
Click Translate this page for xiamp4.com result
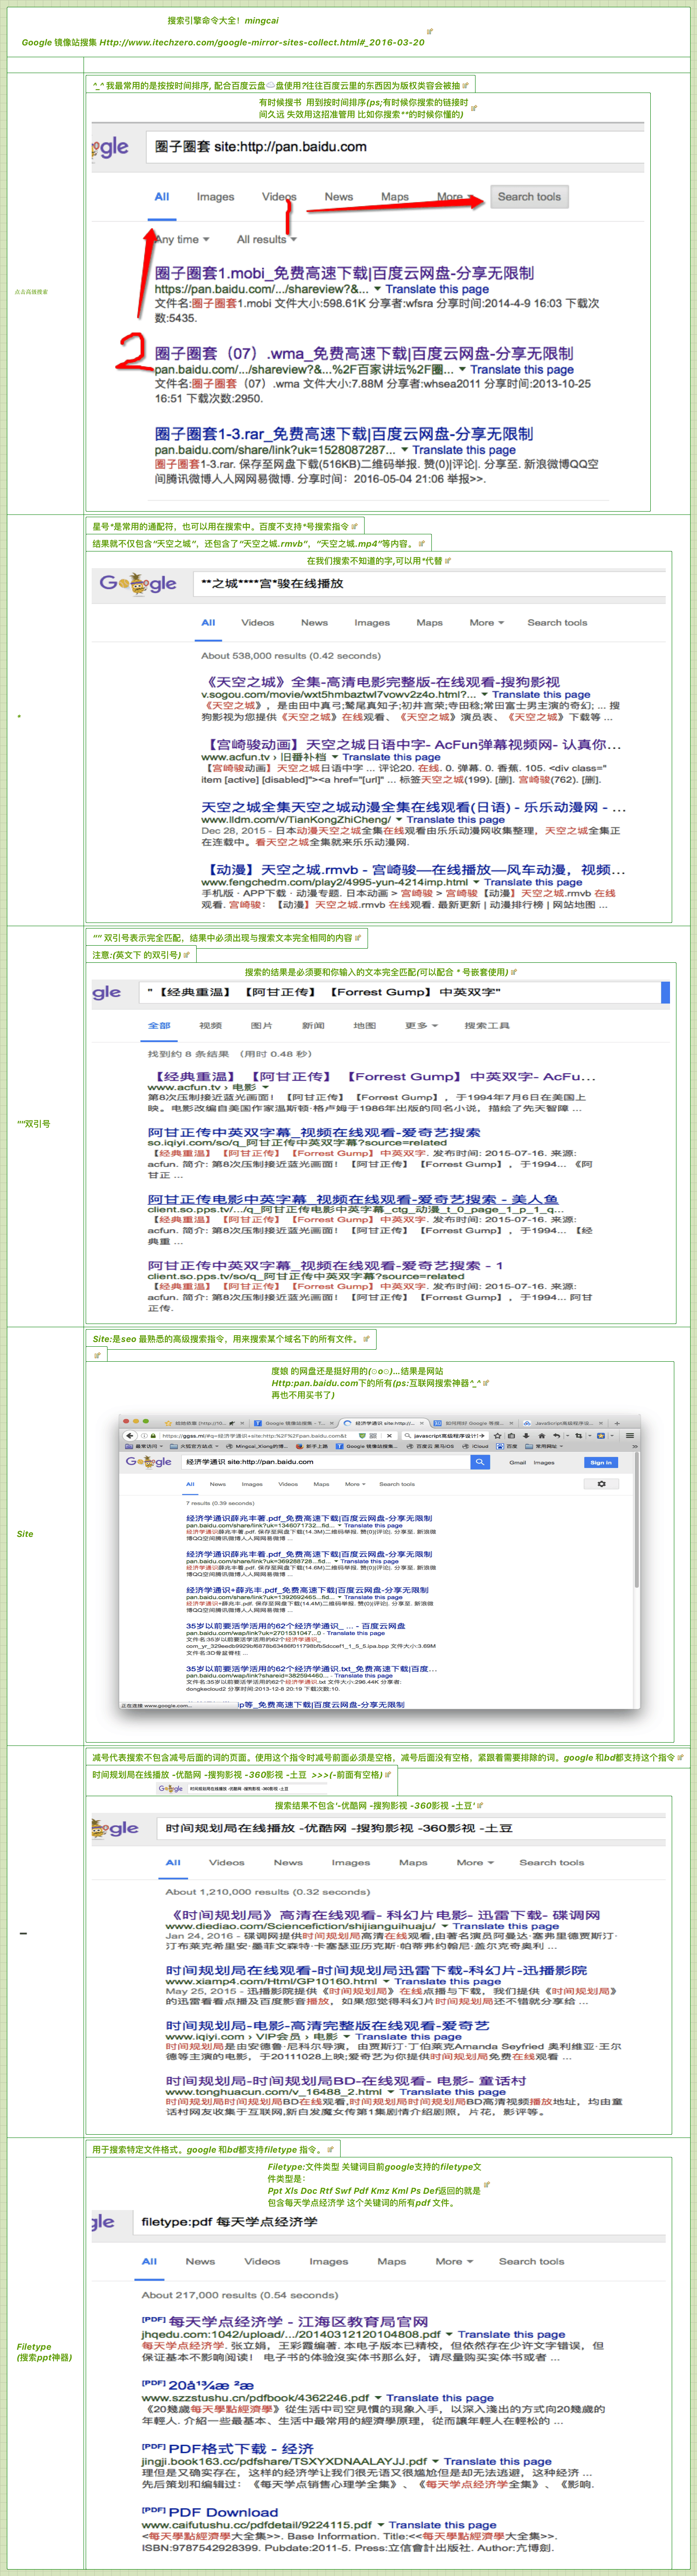click(447, 1981)
